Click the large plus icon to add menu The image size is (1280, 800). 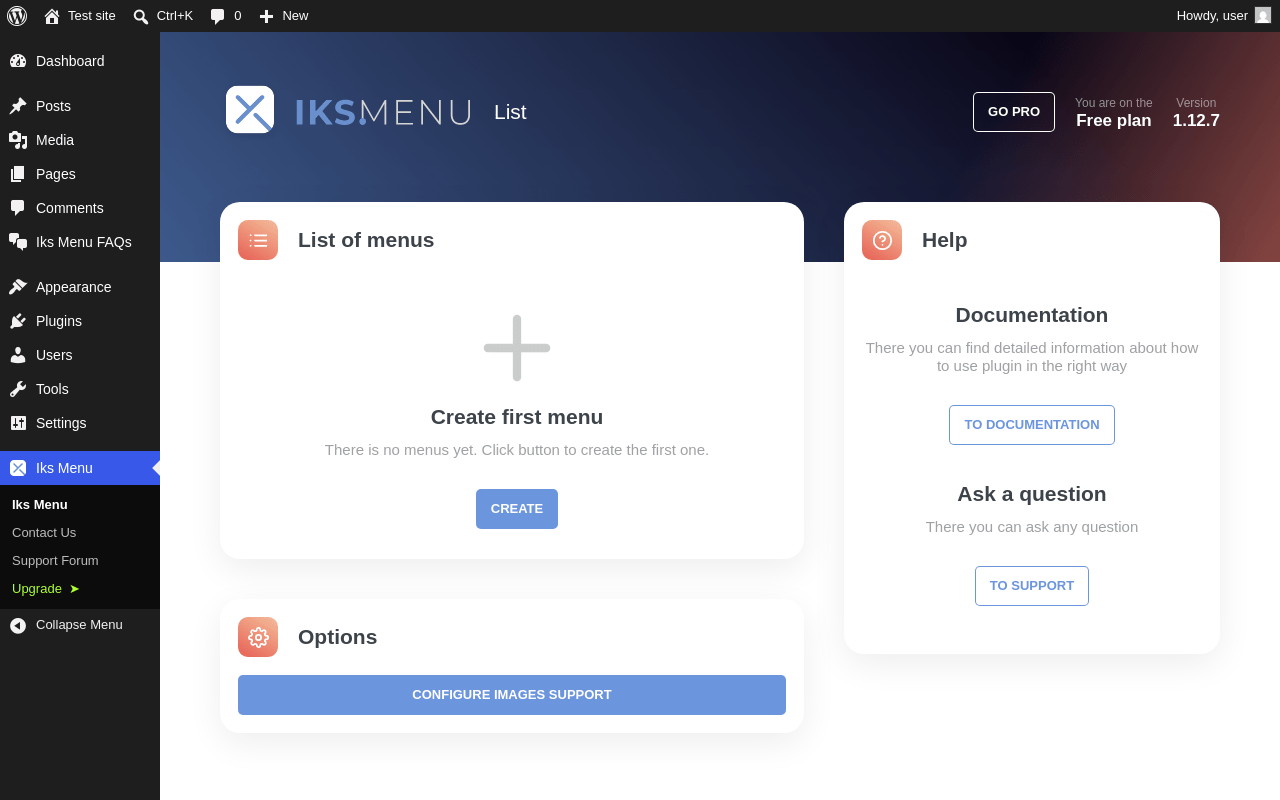(x=517, y=348)
